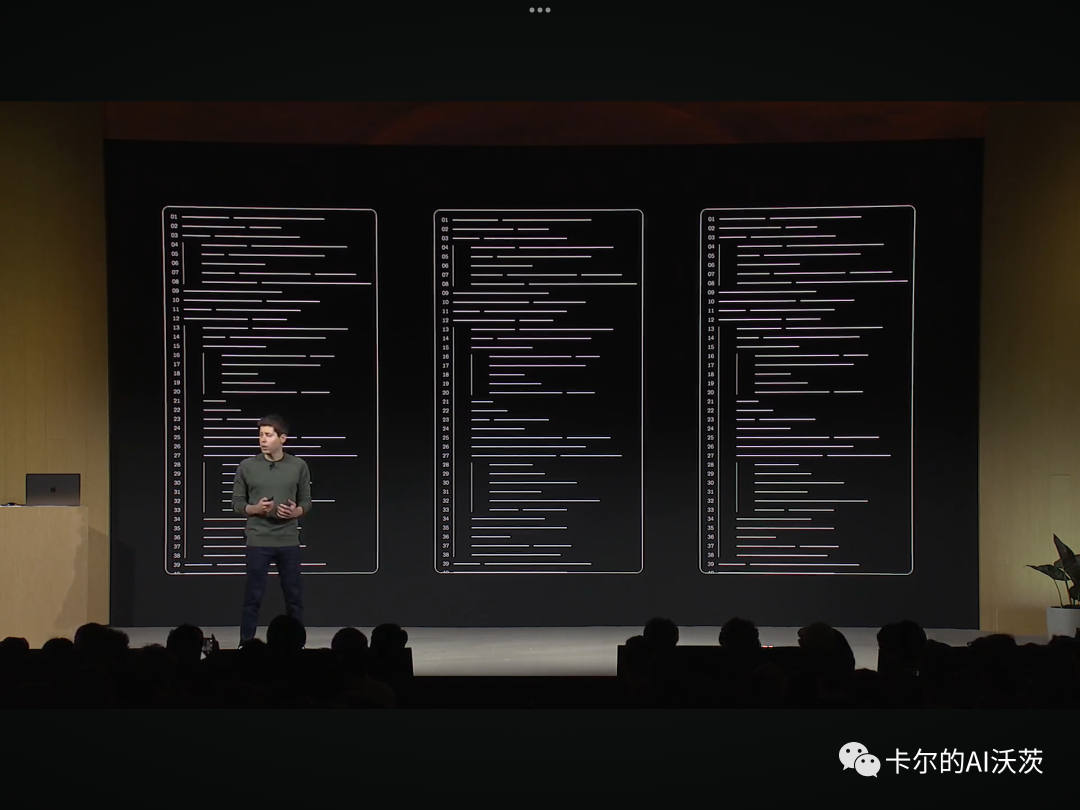Click line number 27 in the middle panel
Image resolution: width=1080 pixels, height=810 pixels.
click(x=445, y=456)
